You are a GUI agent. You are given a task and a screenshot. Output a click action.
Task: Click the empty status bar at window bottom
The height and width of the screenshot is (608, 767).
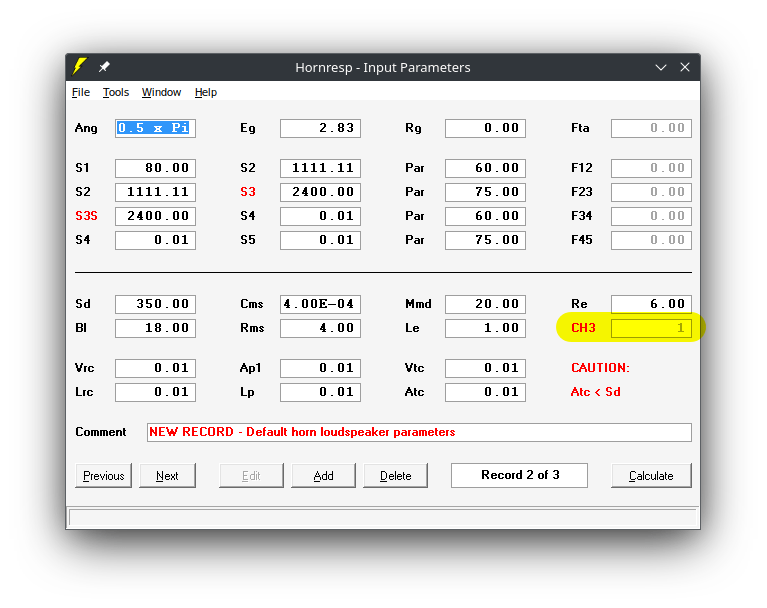383,518
